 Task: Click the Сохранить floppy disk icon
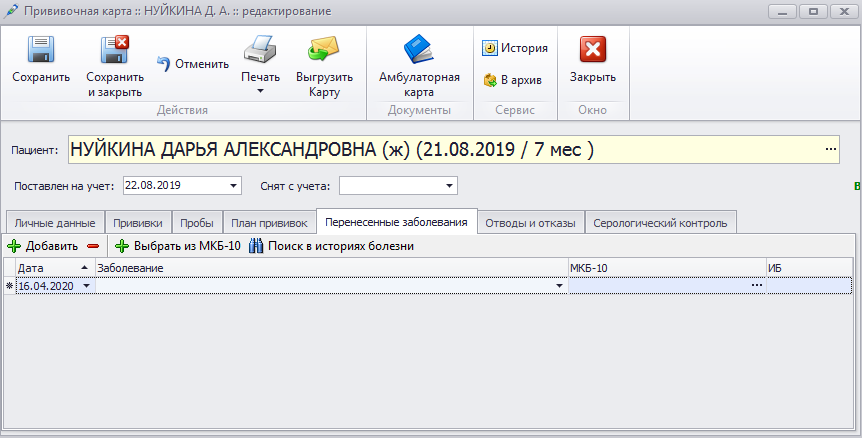(41, 52)
